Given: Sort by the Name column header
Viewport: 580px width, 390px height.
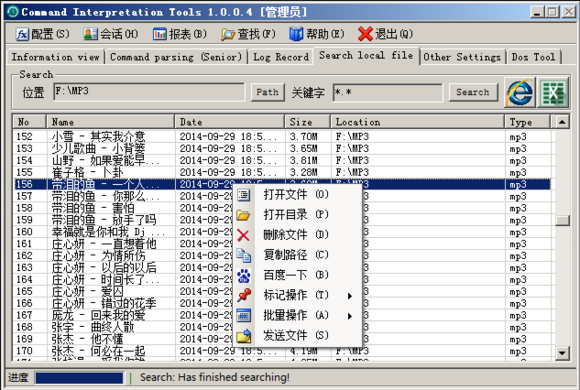Looking at the screenshot, I should [110, 122].
